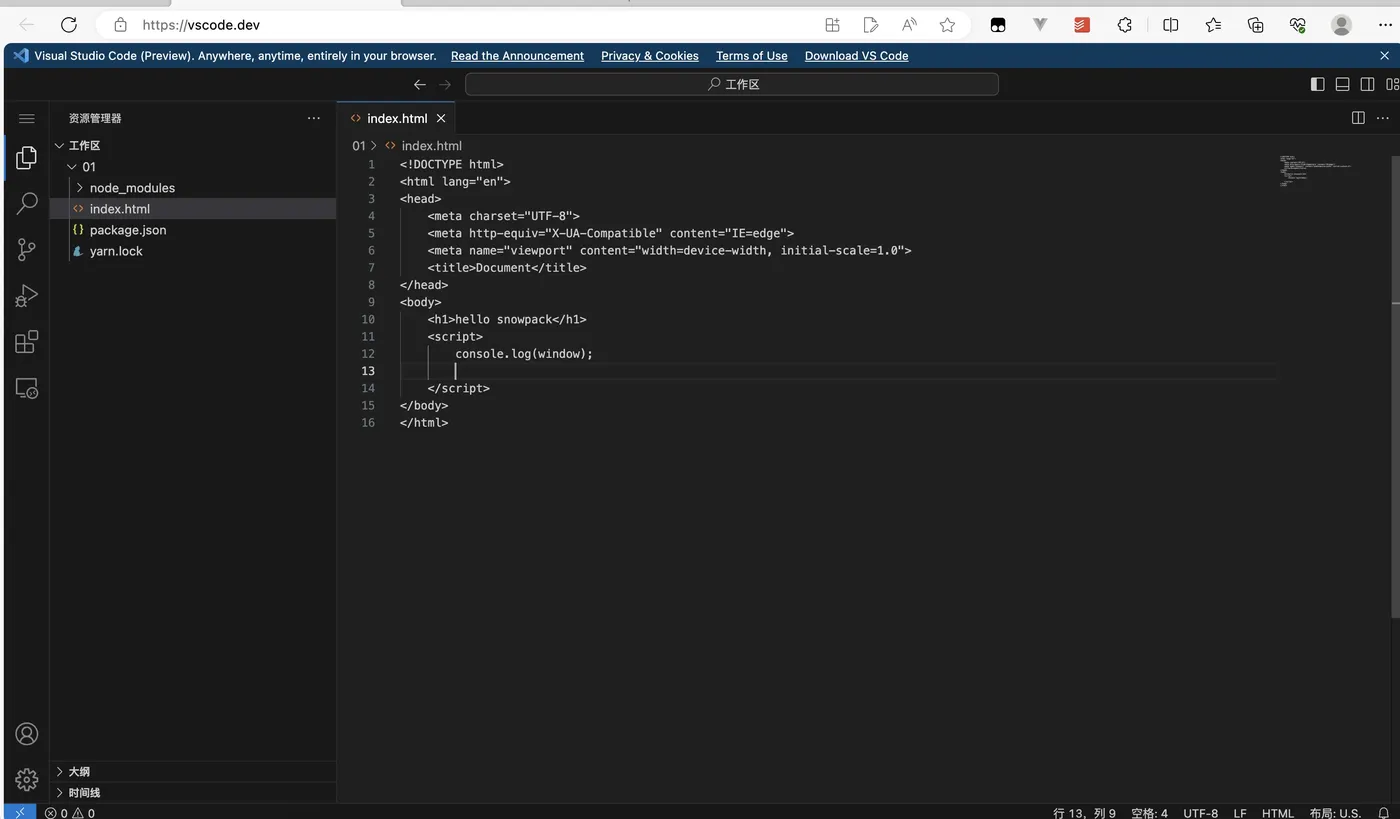Open the notifications bell in status bar
Image resolution: width=1400 pixels, height=819 pixels.
point(1384,813)
